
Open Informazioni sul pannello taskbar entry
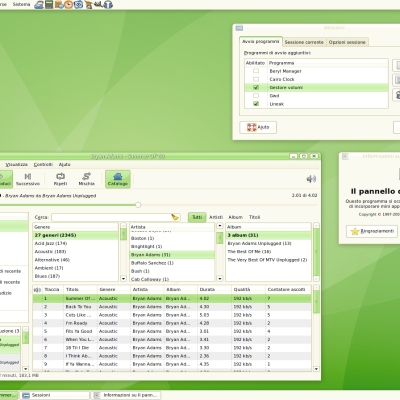(127, 395)
